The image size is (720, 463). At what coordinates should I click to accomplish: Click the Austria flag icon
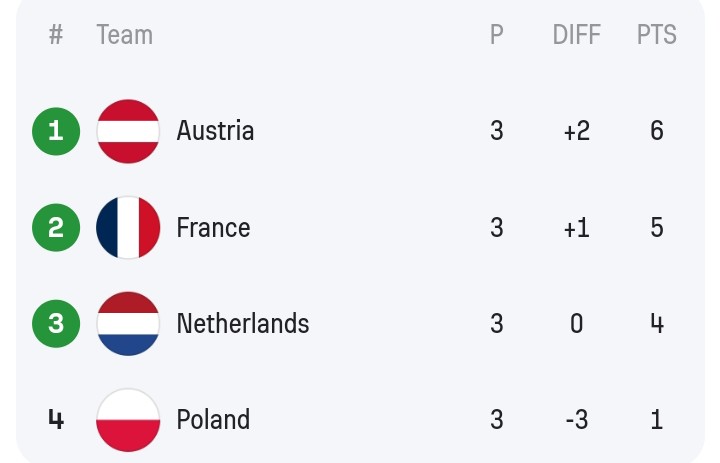click(128, 131)
